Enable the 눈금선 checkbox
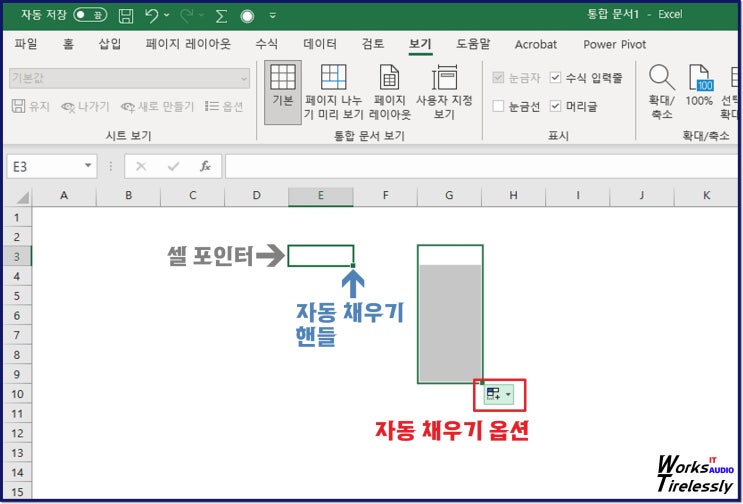Screen dimensions: 743x504 pyautogui.click(x=498, y=106)
